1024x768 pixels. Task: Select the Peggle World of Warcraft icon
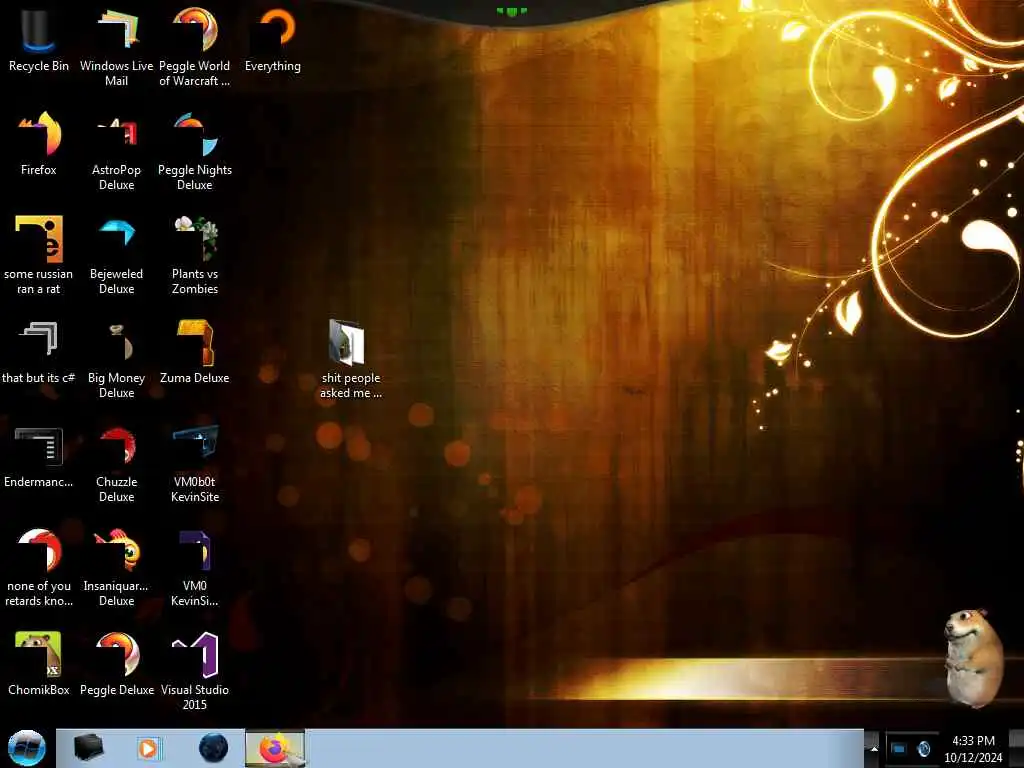(x=195, y=47)
